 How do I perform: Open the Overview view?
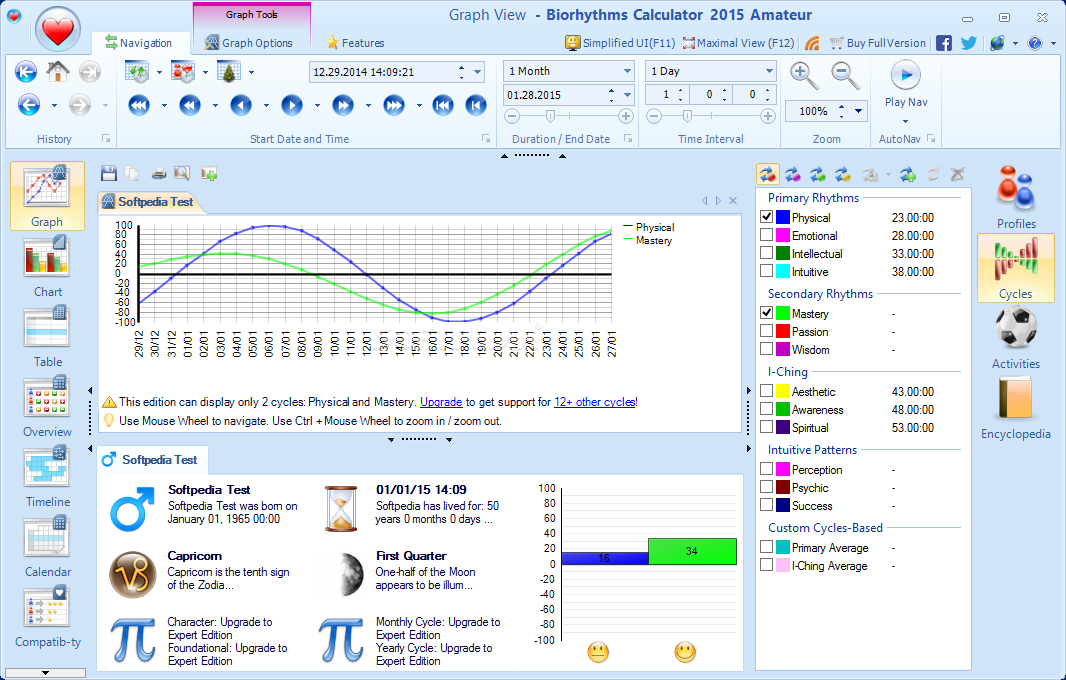point(47,407)
